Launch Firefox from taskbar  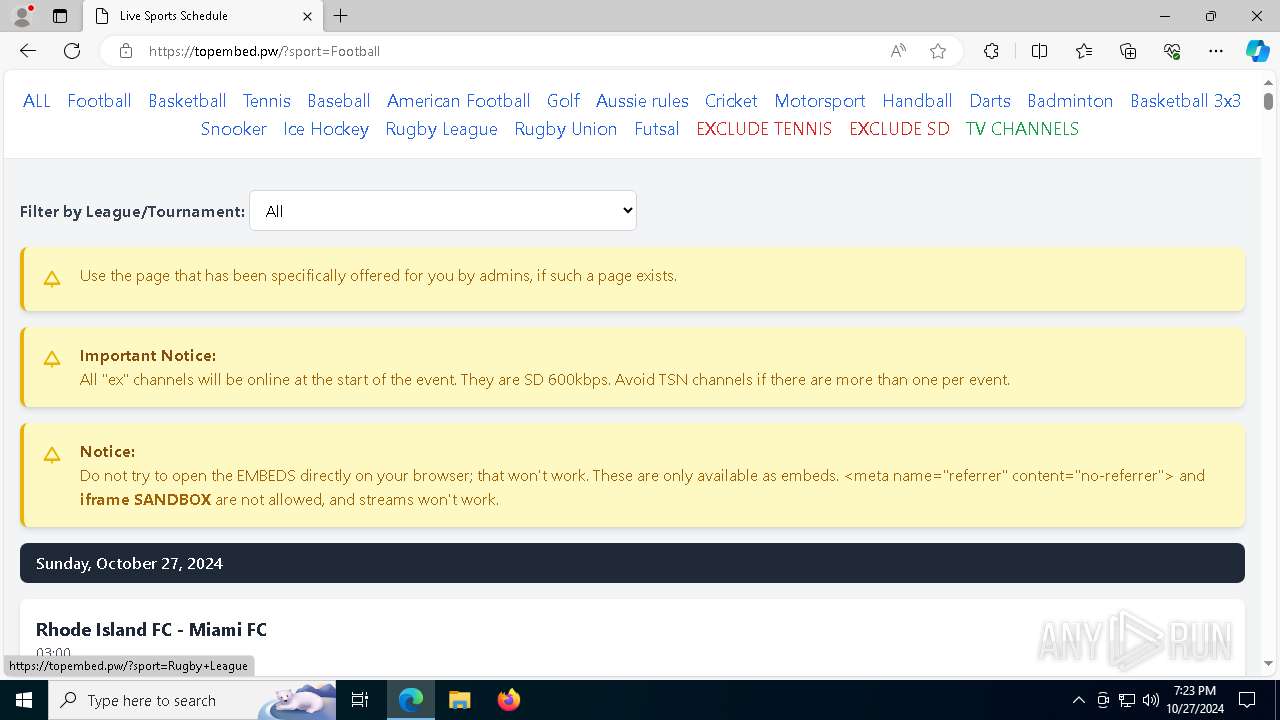click(508, 700)
